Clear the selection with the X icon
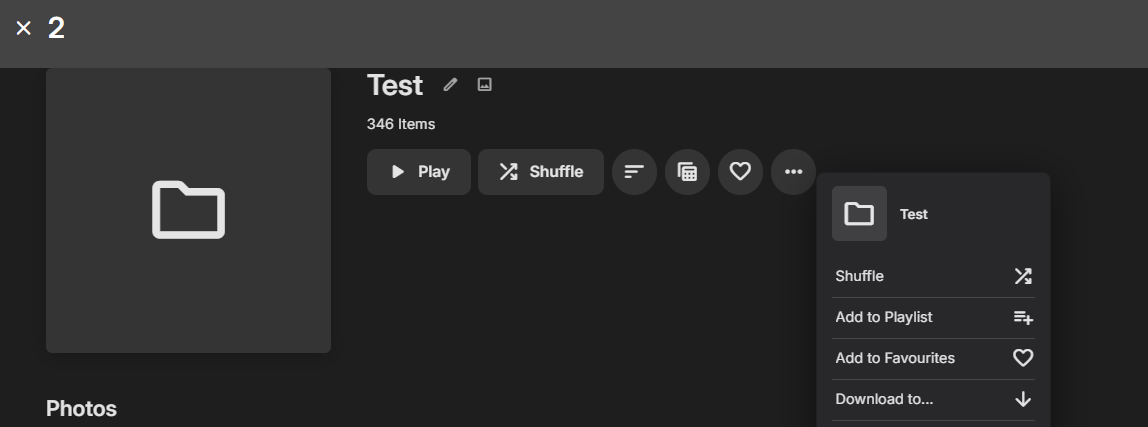Image resolution: width=1148 pixels, height=427 pixels. click(x=23, y=29)
